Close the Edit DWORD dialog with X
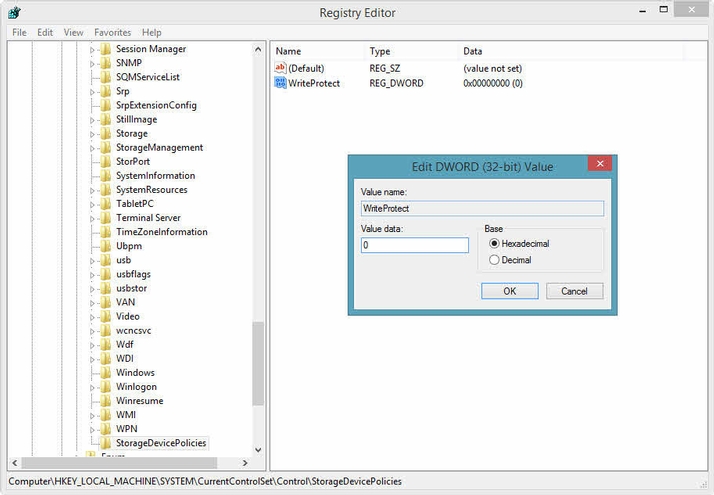 coord(600,163)
